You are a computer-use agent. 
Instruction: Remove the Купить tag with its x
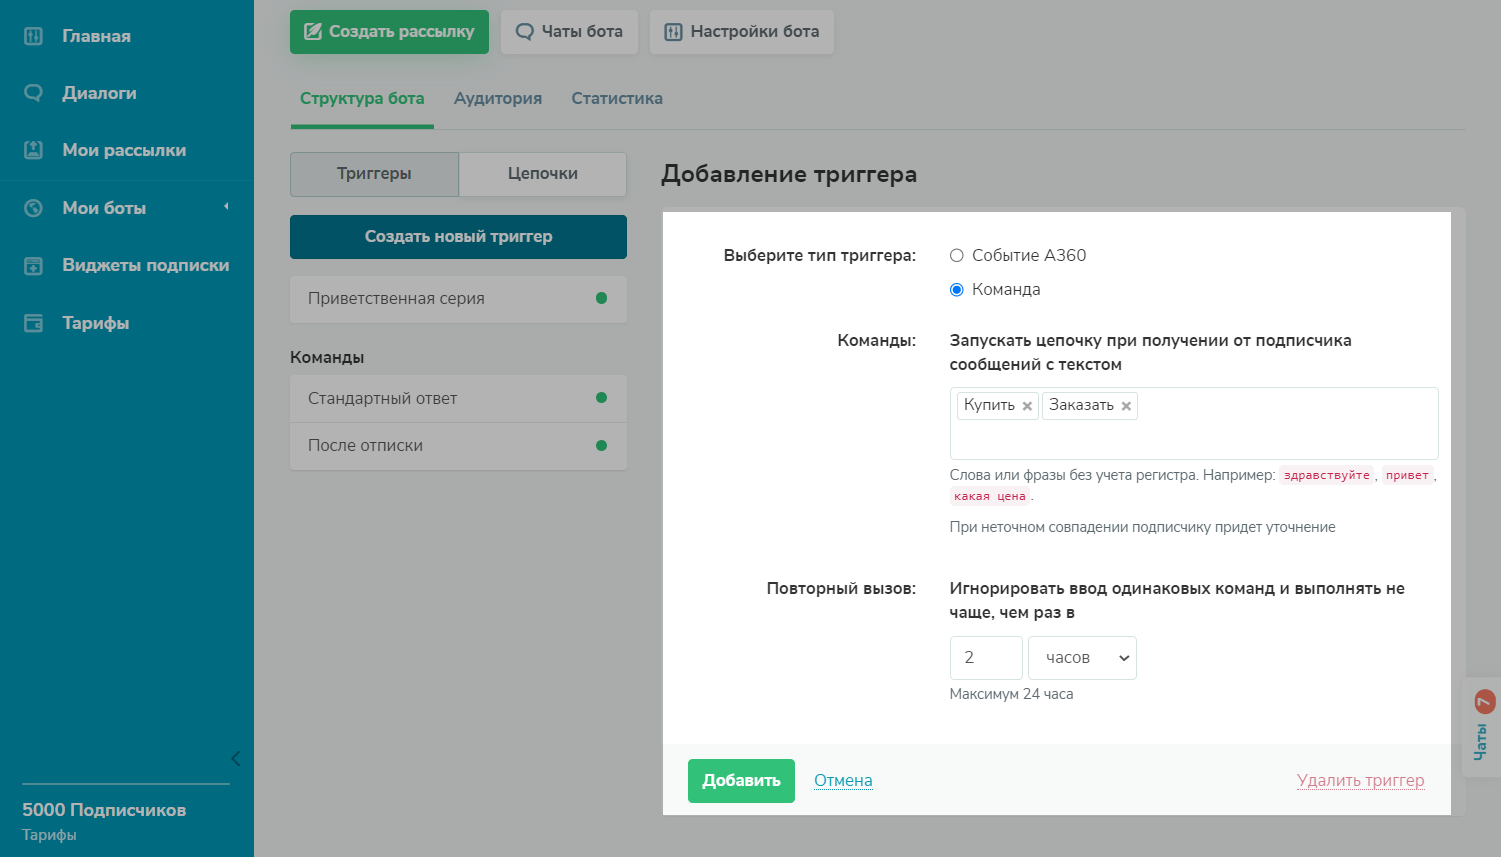(x=1027, y=406)
